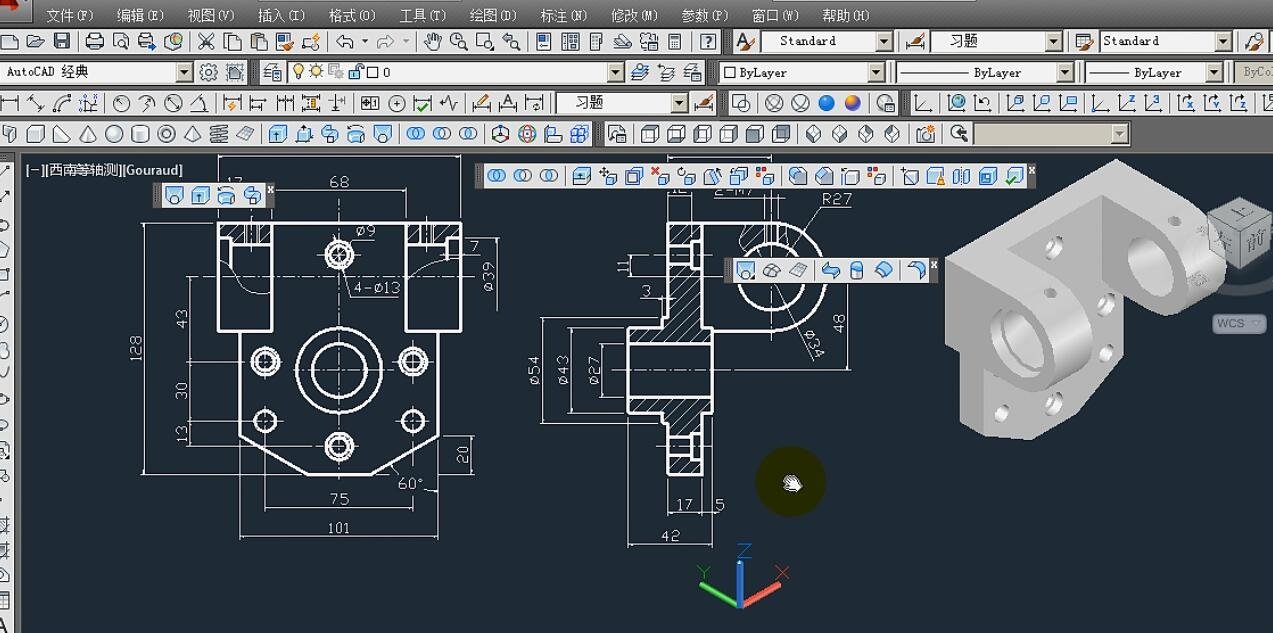Open the Help question mark icon

(x=708, y=41)
